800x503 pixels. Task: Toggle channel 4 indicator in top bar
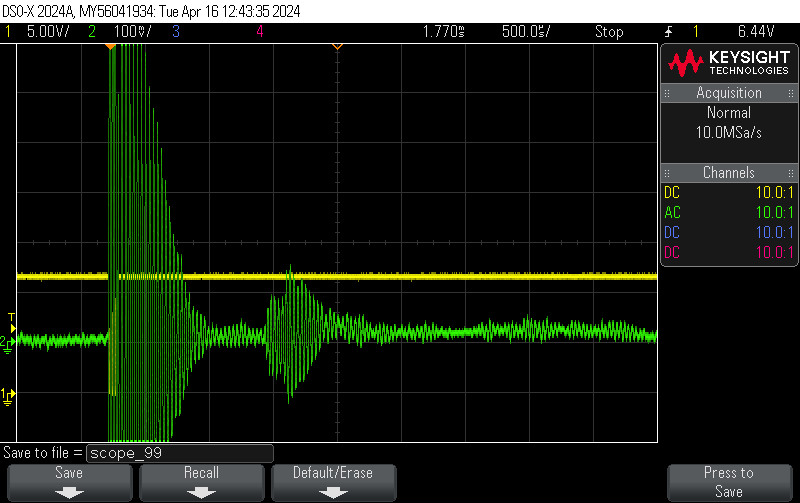[260, 31]
